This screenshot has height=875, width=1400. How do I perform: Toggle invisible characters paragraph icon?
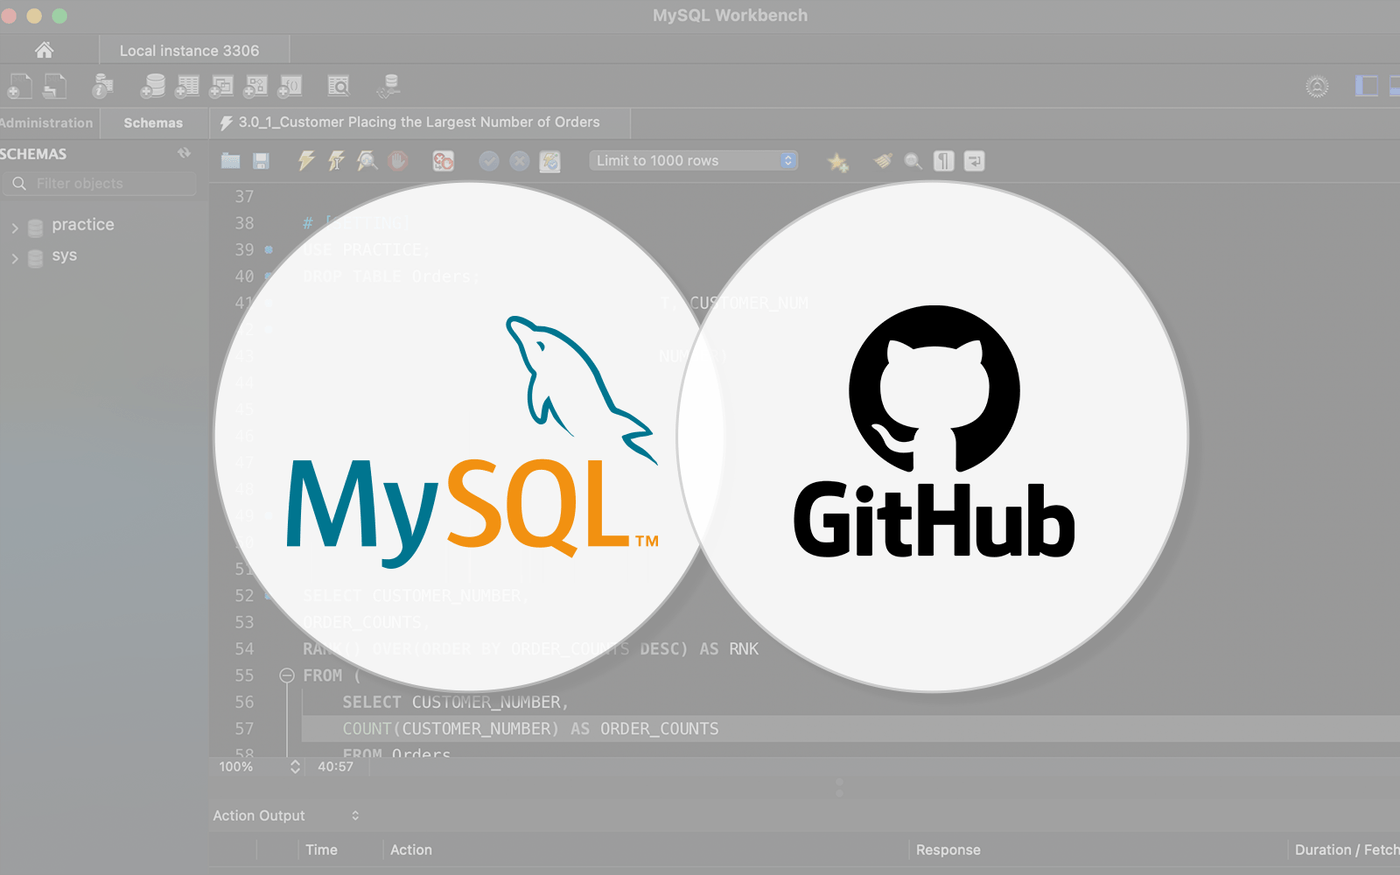(944, 161)
